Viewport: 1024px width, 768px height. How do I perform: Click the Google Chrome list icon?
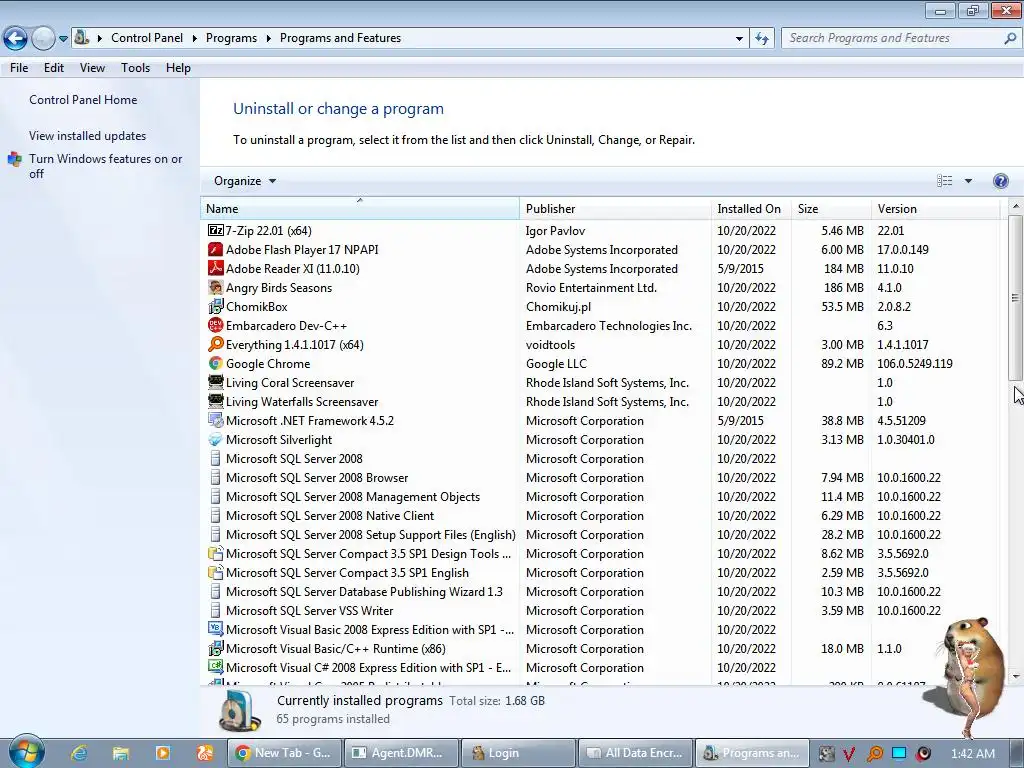click(x=216, y=363)
